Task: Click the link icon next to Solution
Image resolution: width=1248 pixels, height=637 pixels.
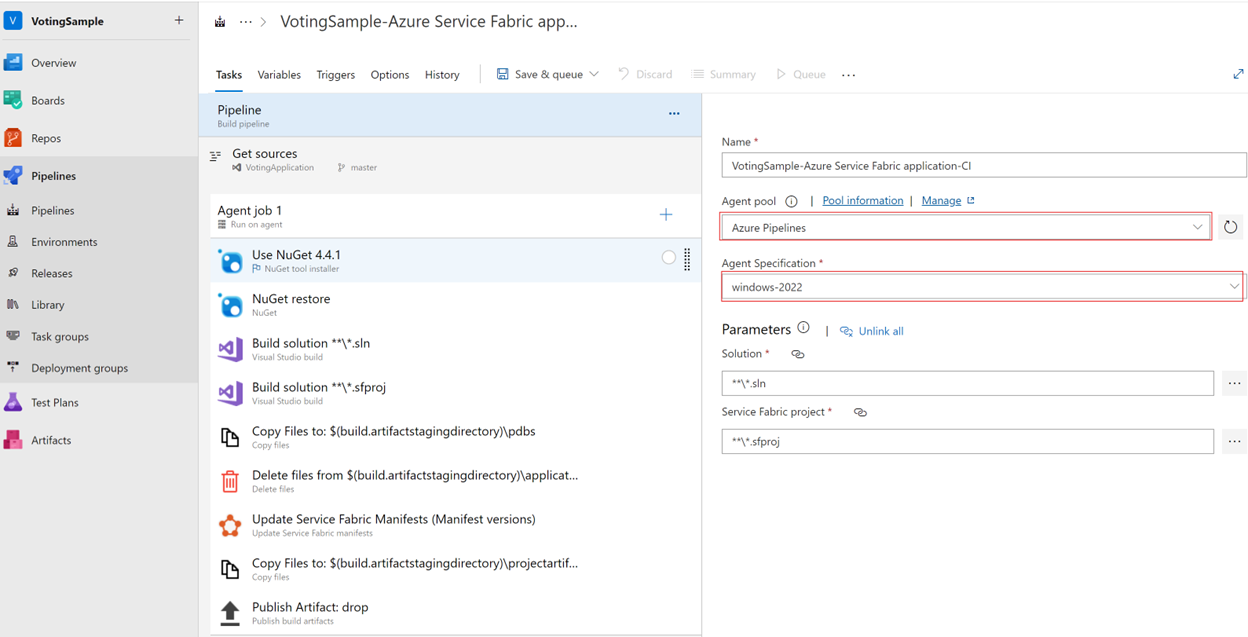Action: click(797, 354)
